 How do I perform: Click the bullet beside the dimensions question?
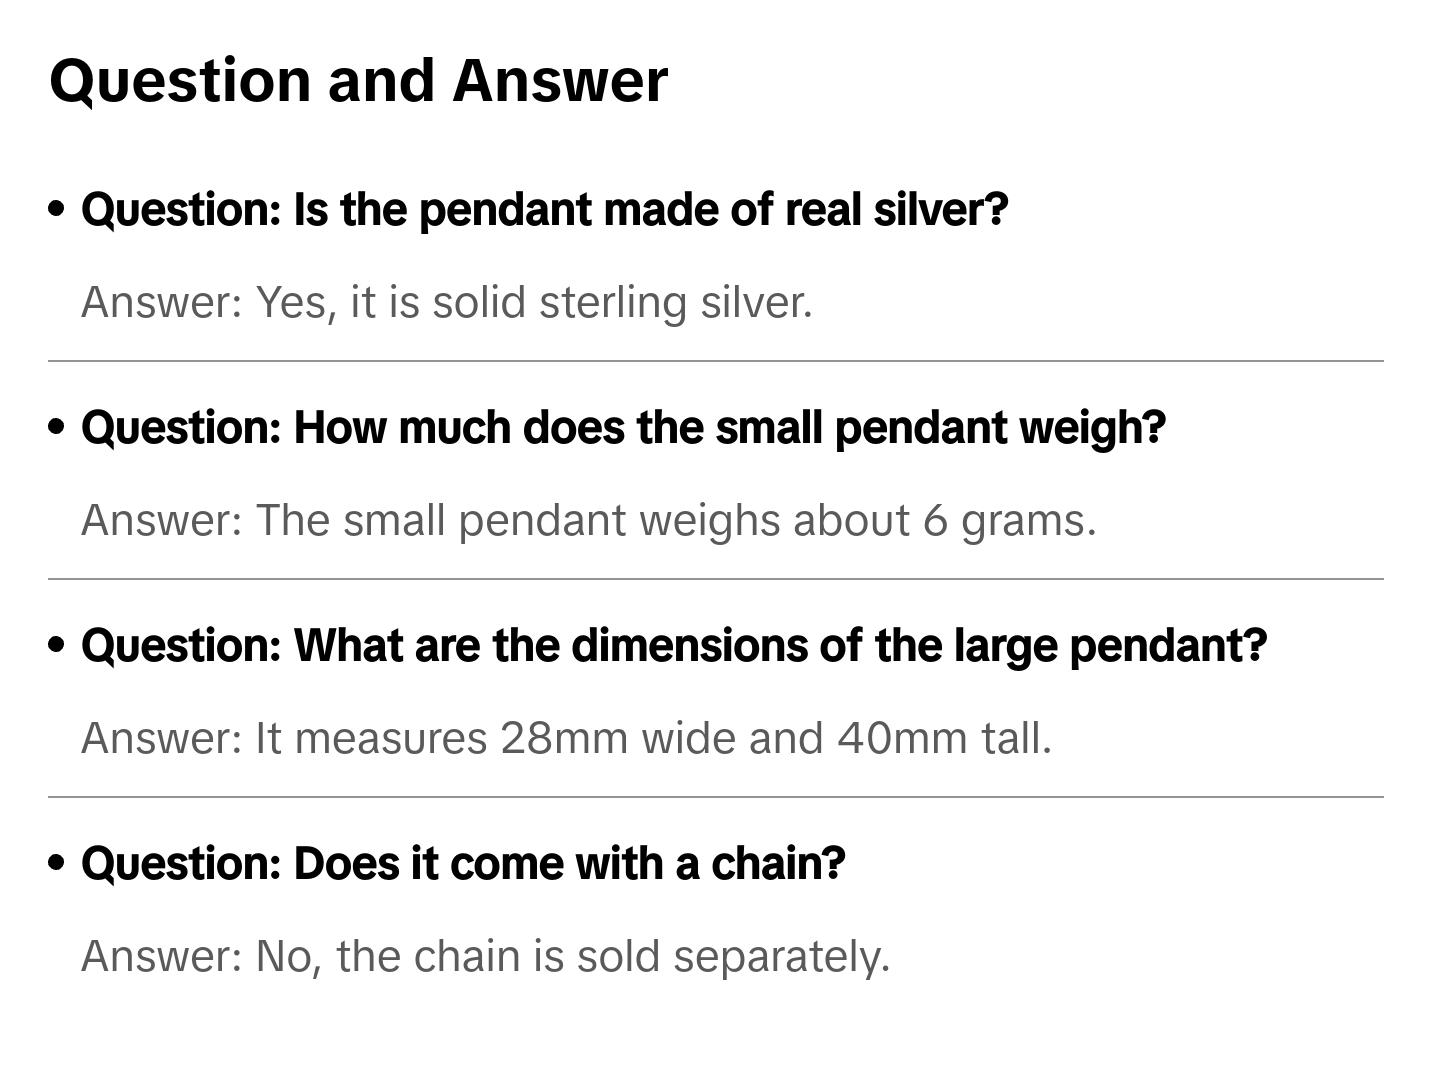[57, 645]
